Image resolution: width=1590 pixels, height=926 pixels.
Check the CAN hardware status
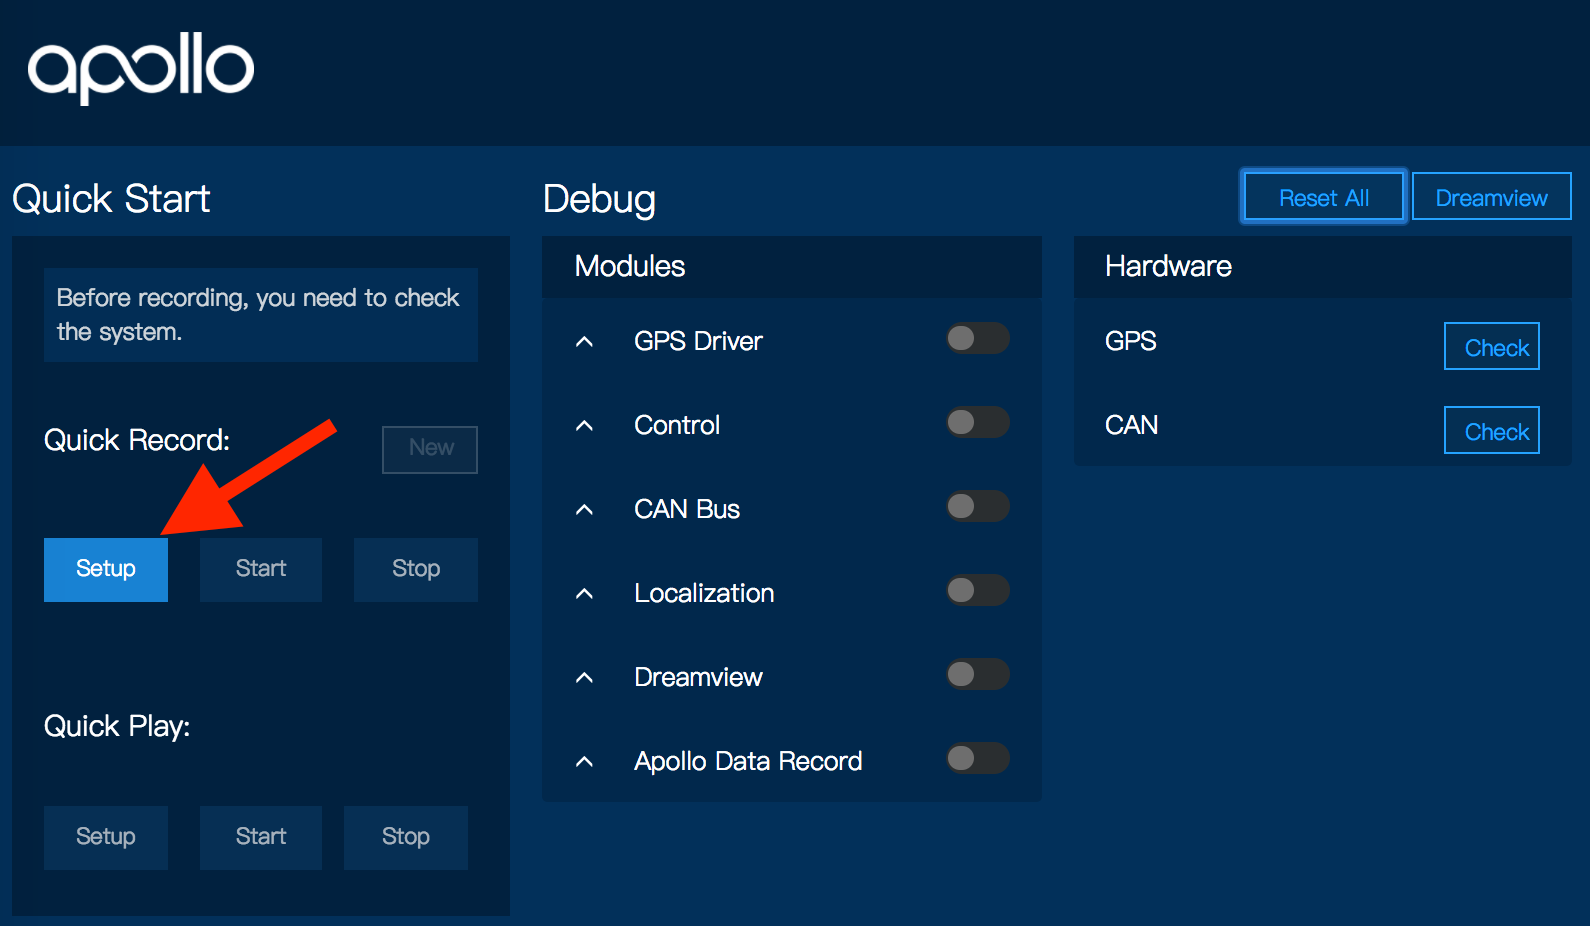(1491, 431)
